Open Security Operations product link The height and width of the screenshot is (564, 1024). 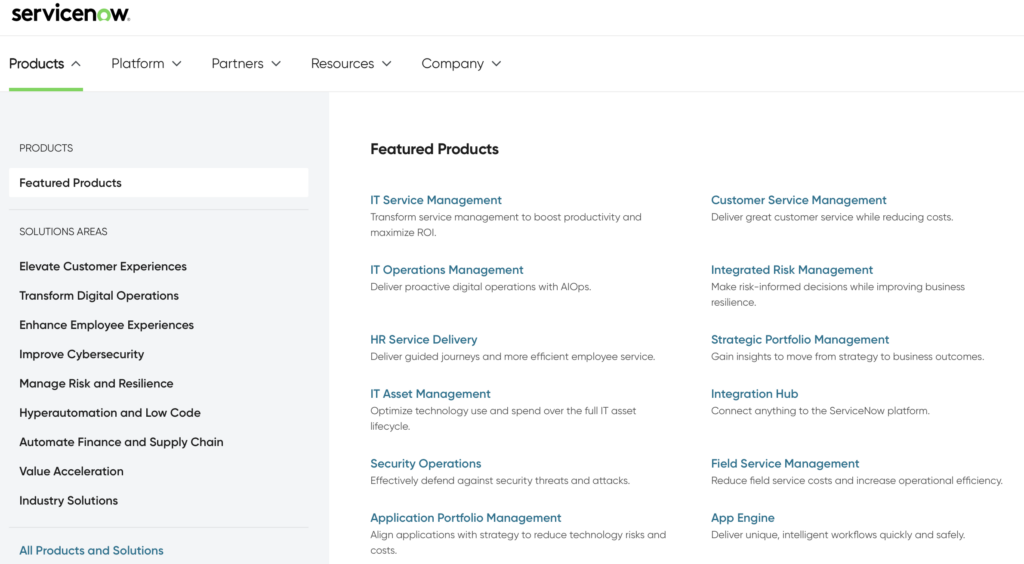(x=426, y=464)
